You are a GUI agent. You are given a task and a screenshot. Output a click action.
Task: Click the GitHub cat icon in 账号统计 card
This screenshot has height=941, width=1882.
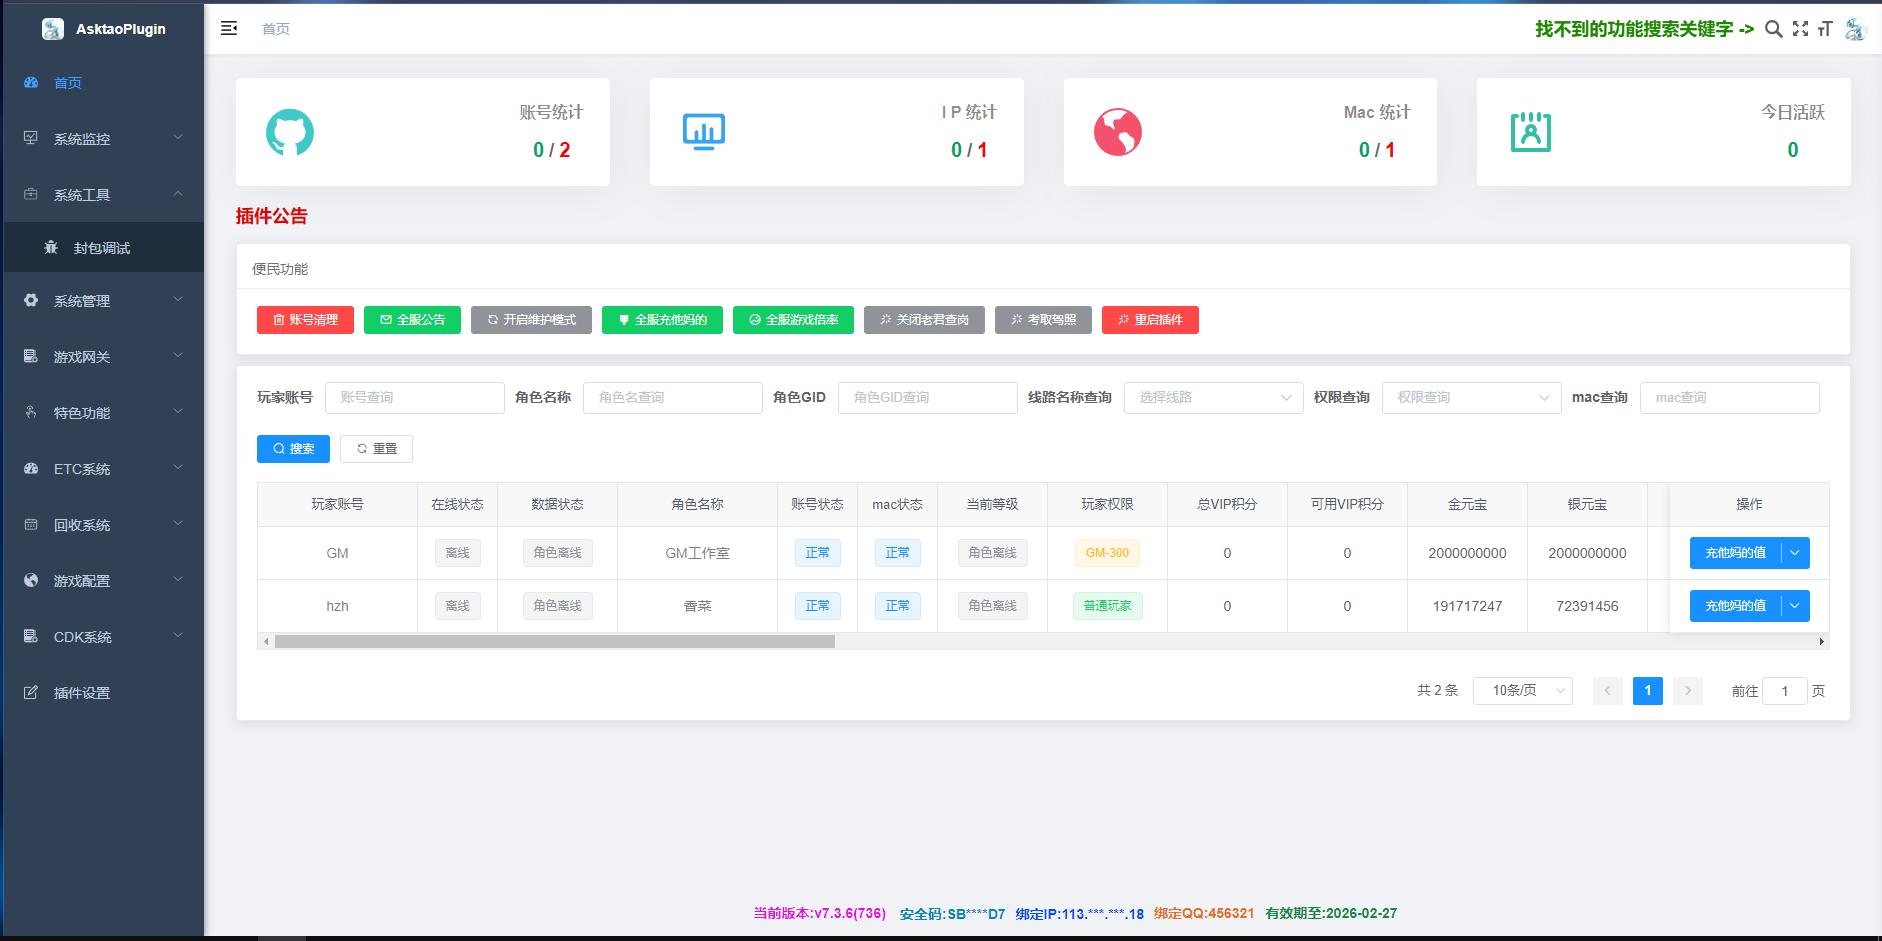[x=290, y=132]
